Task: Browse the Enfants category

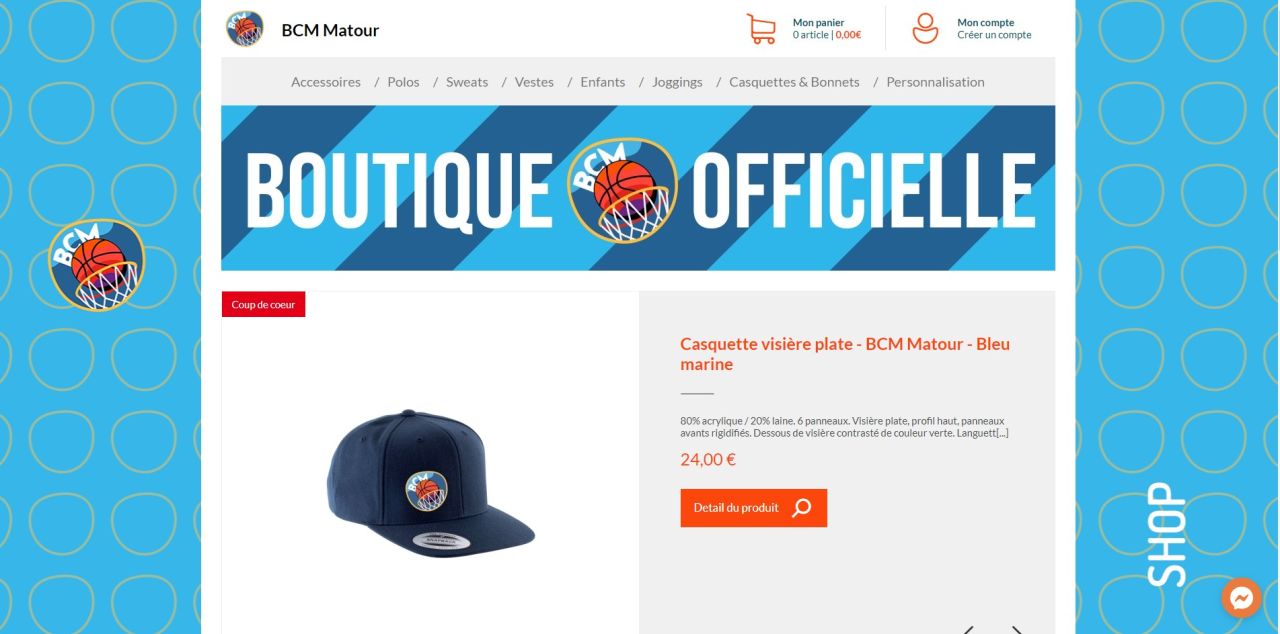Action: 603,82
